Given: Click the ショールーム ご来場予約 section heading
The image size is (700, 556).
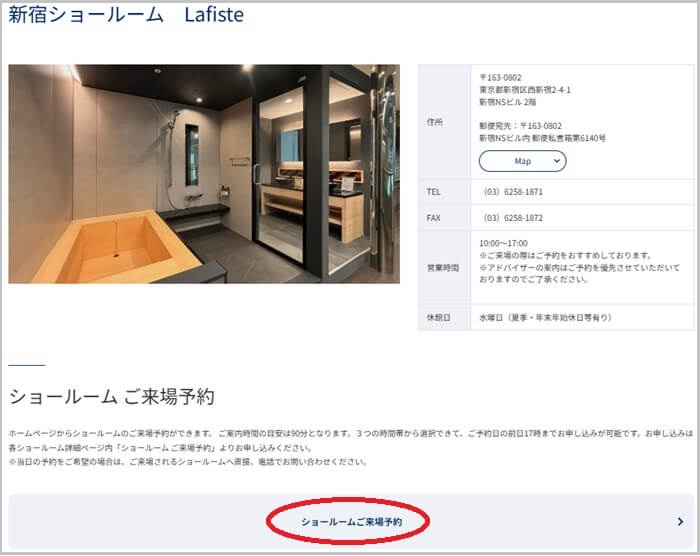Looking at the screenshot, I should pos(112,396).
